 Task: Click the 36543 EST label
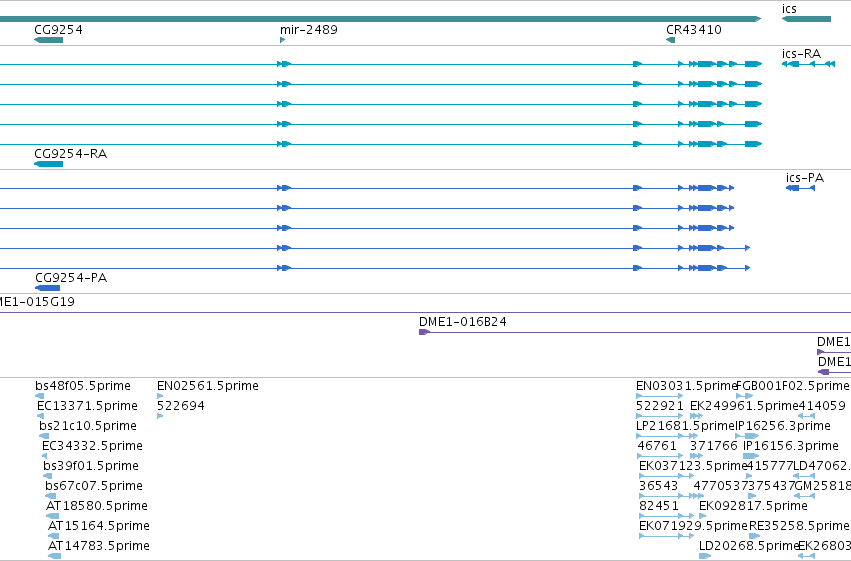pyautogui.click(x=659, y=486)
